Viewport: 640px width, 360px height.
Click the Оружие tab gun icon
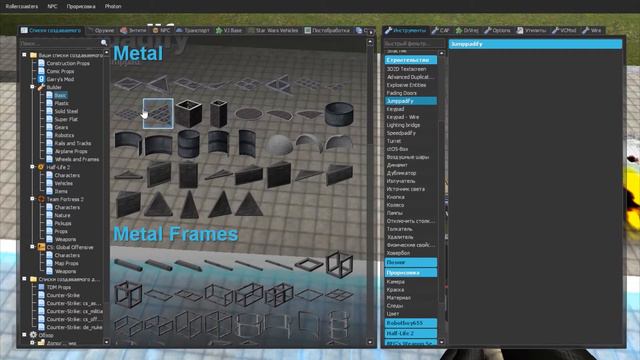click(x=91, y=30)
